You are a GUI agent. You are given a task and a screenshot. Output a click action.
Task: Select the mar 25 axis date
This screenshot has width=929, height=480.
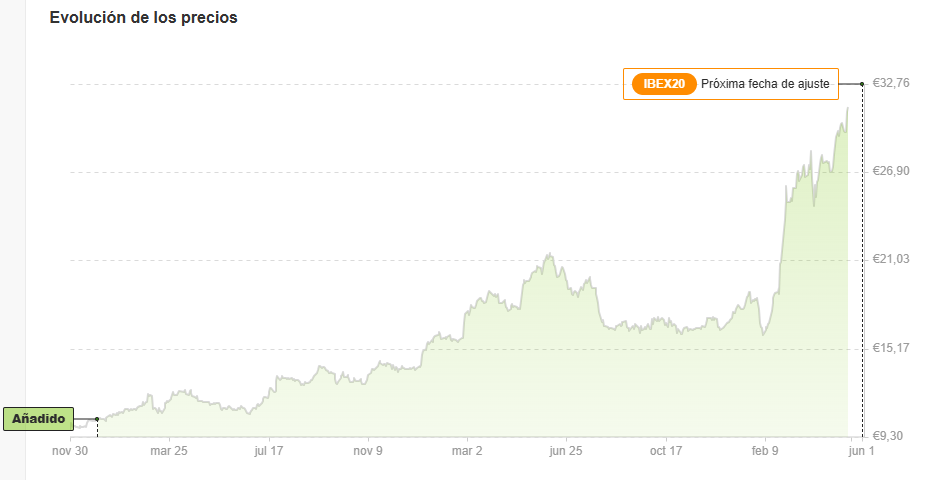[169, 451]
